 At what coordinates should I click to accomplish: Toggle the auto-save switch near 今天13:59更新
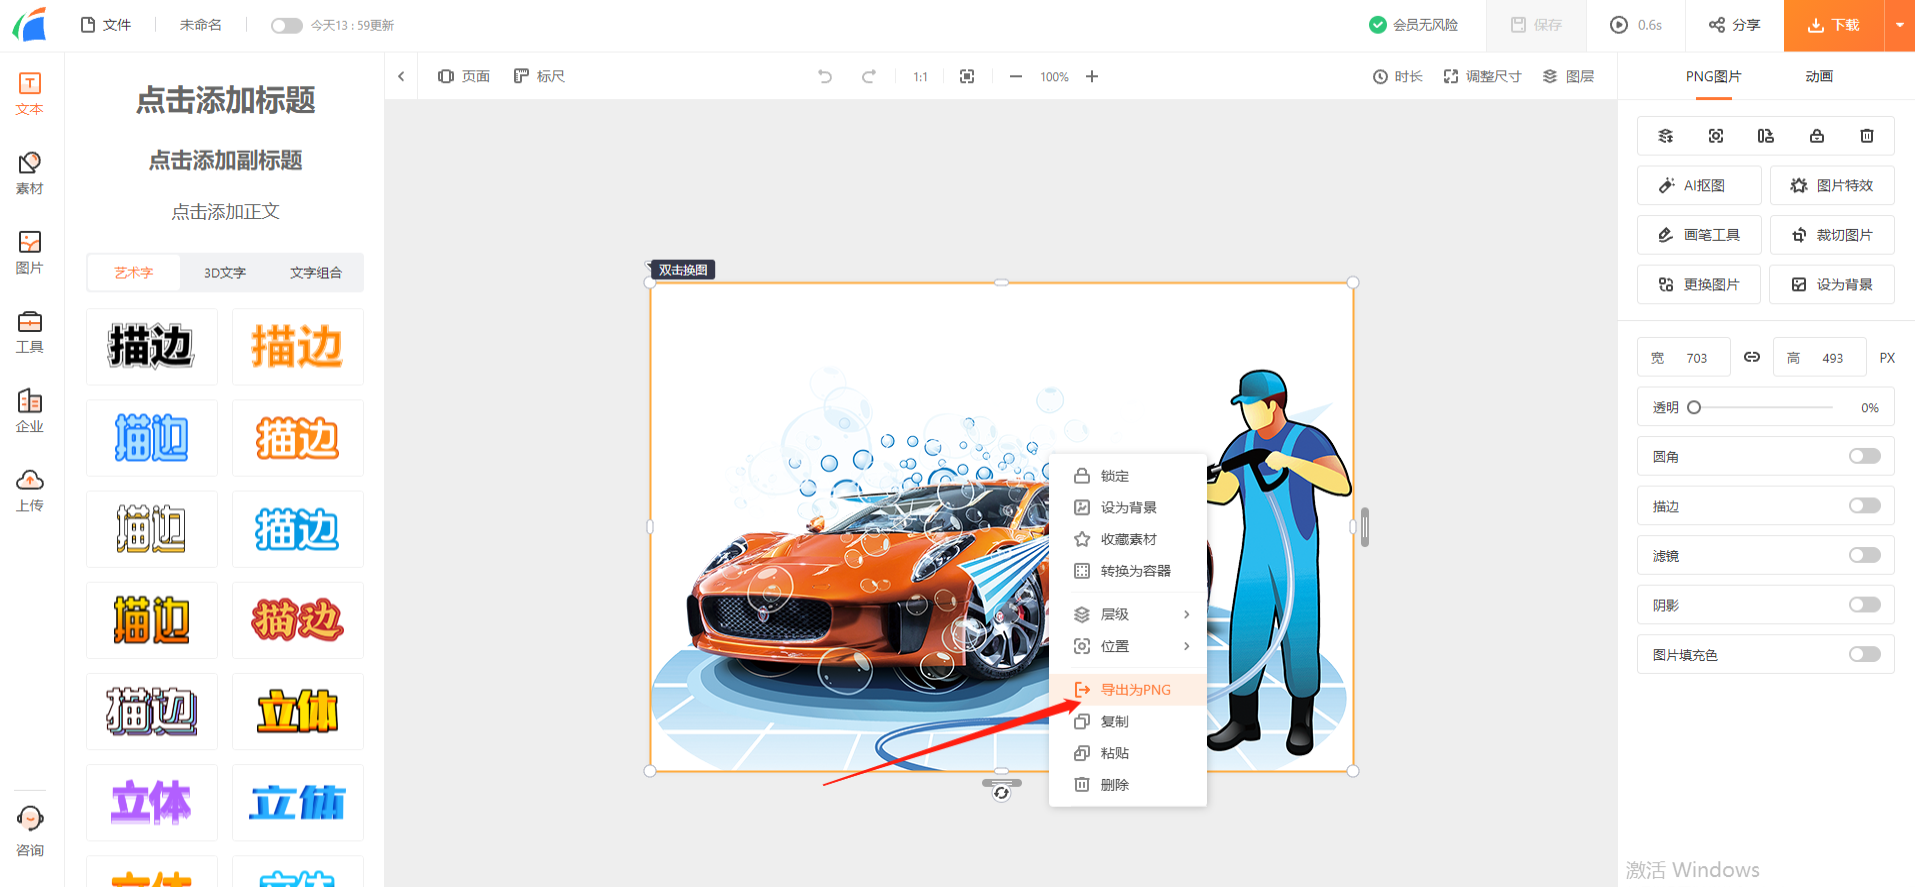click(x=287, y=25)
